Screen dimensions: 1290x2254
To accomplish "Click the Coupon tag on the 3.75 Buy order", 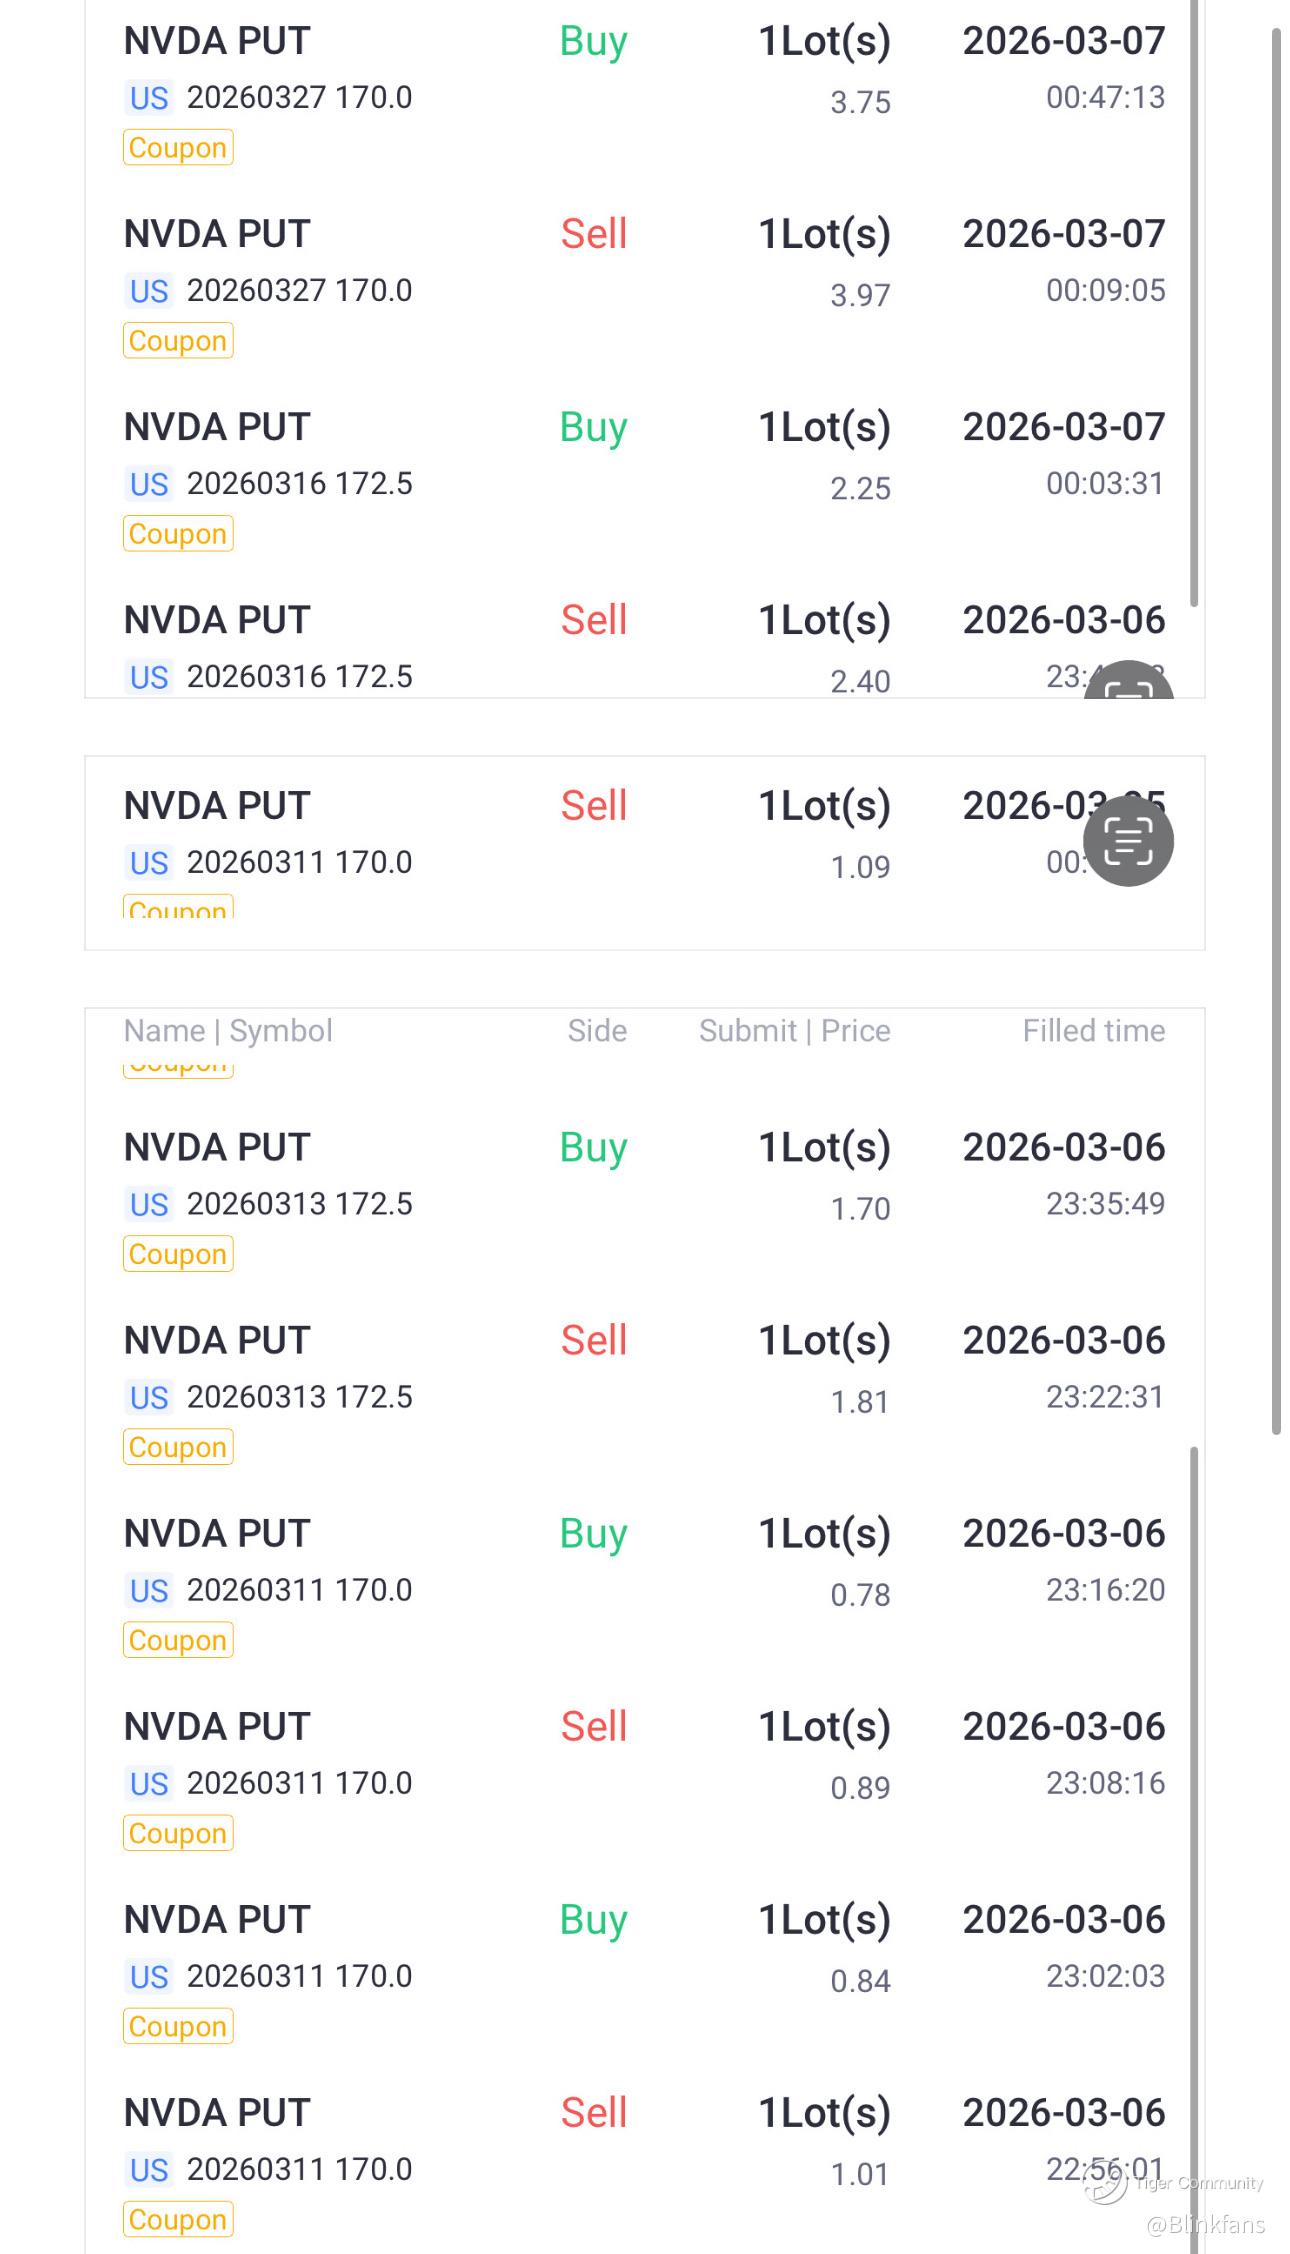I will (x=178, y=148).
